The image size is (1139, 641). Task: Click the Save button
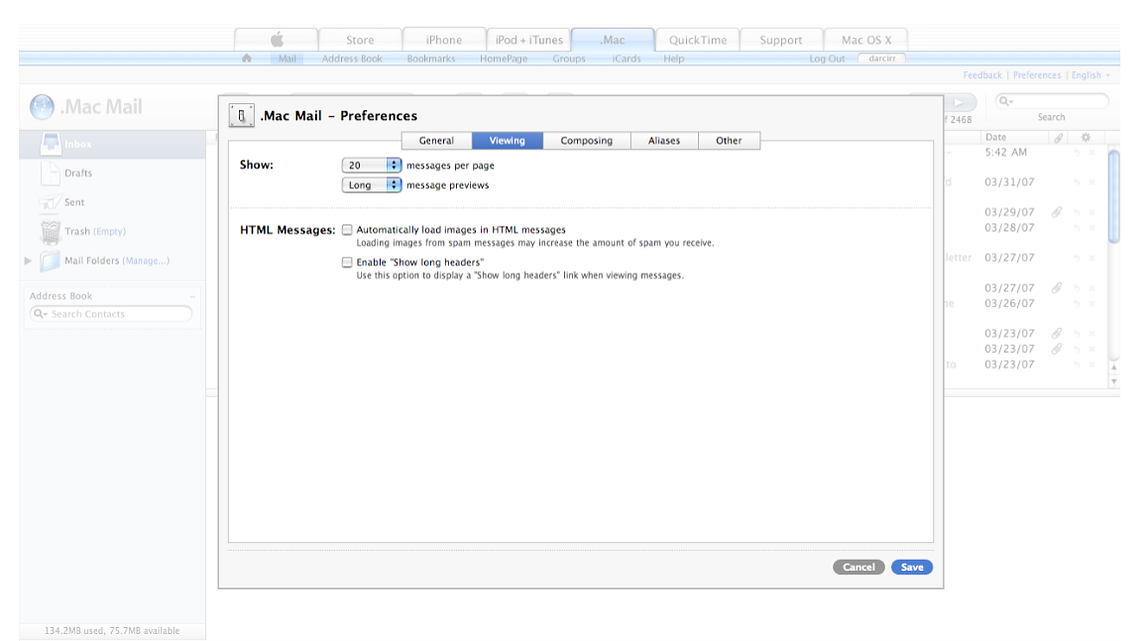[x=912, y=567]
